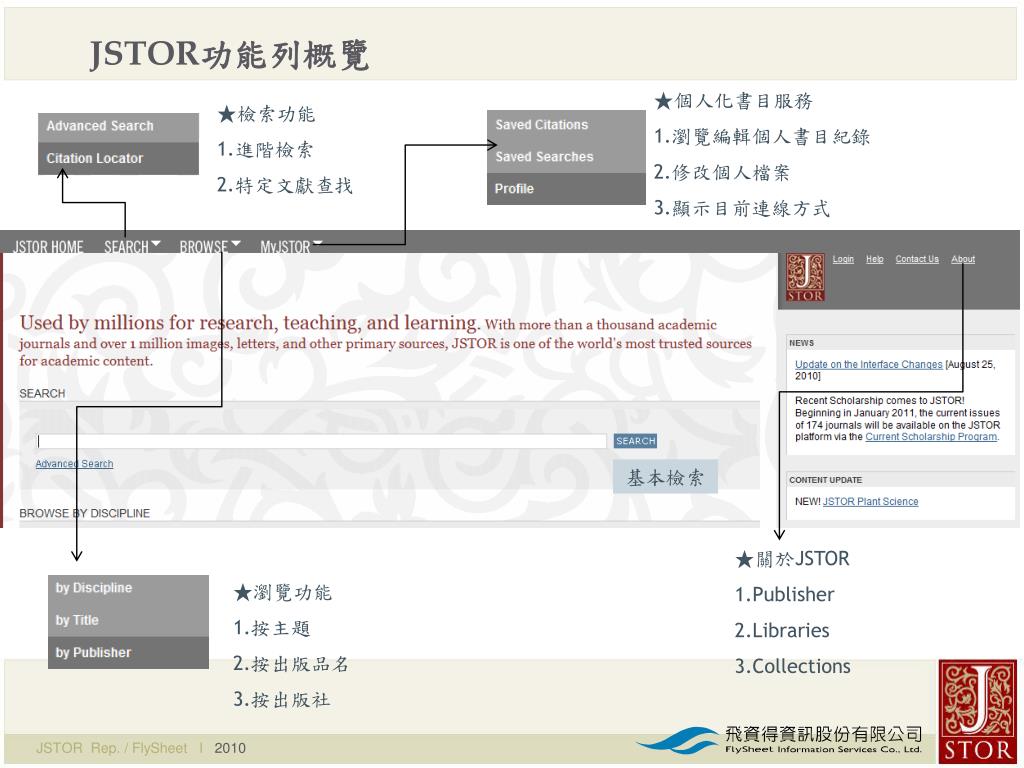Click the 1.按主題 list item
Image resolution: width=1024 pixels, height=768 pixels.
pos(272,628)
